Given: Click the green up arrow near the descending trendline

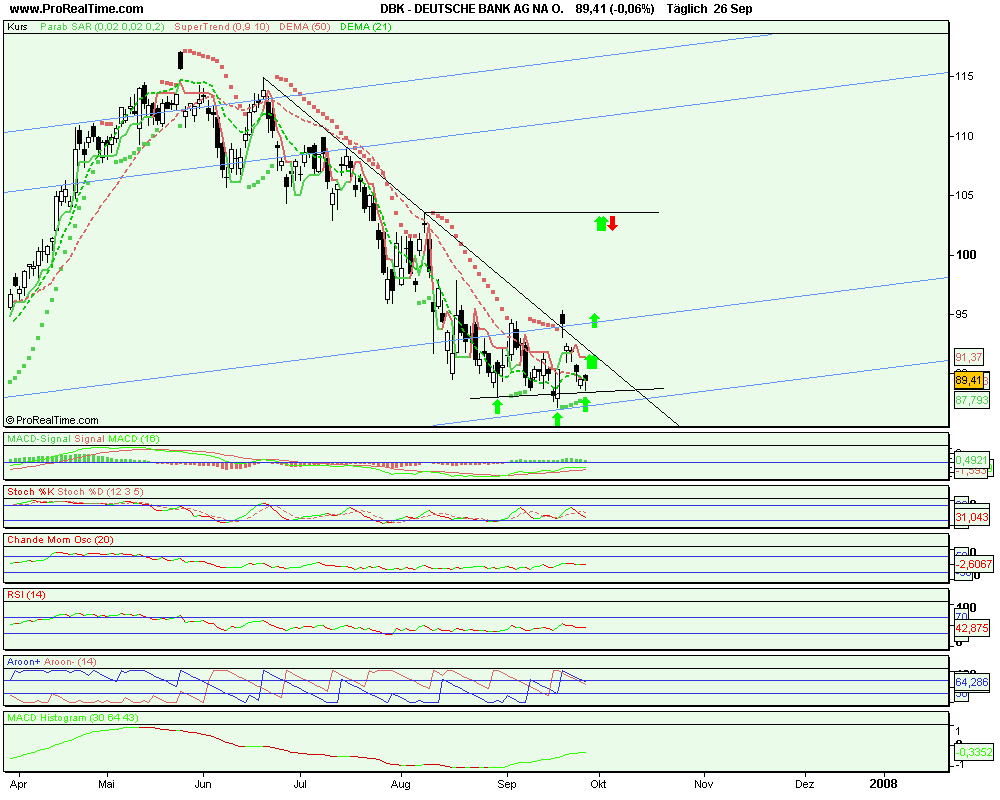Looking at the screenshot, I should pos(594,321).
